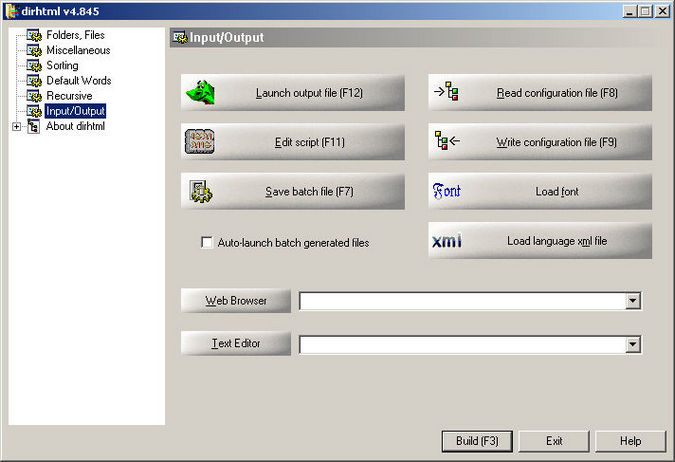Click Save batch file (F7) button
The height and width of the screenshot is (462, 675).
293,192
